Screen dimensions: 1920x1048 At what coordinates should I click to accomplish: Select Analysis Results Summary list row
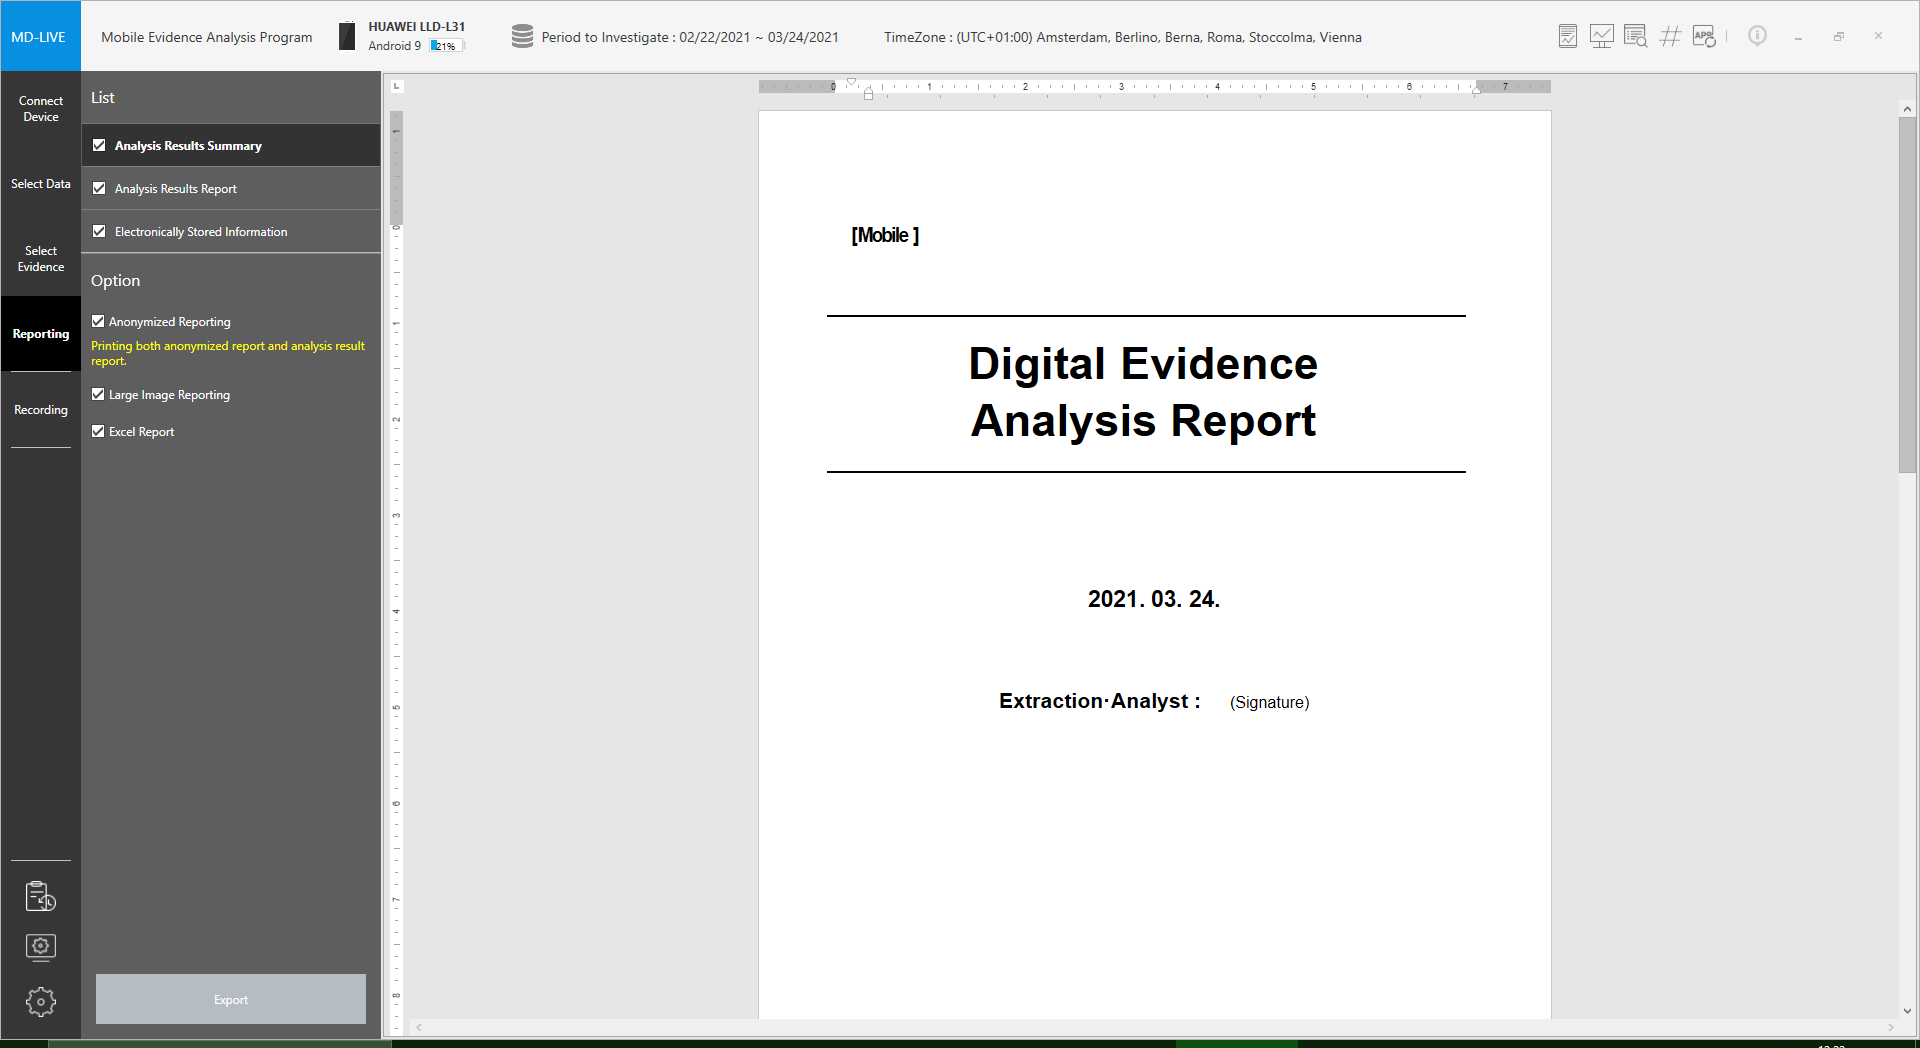pyautogui.click(x=231, y=145)
